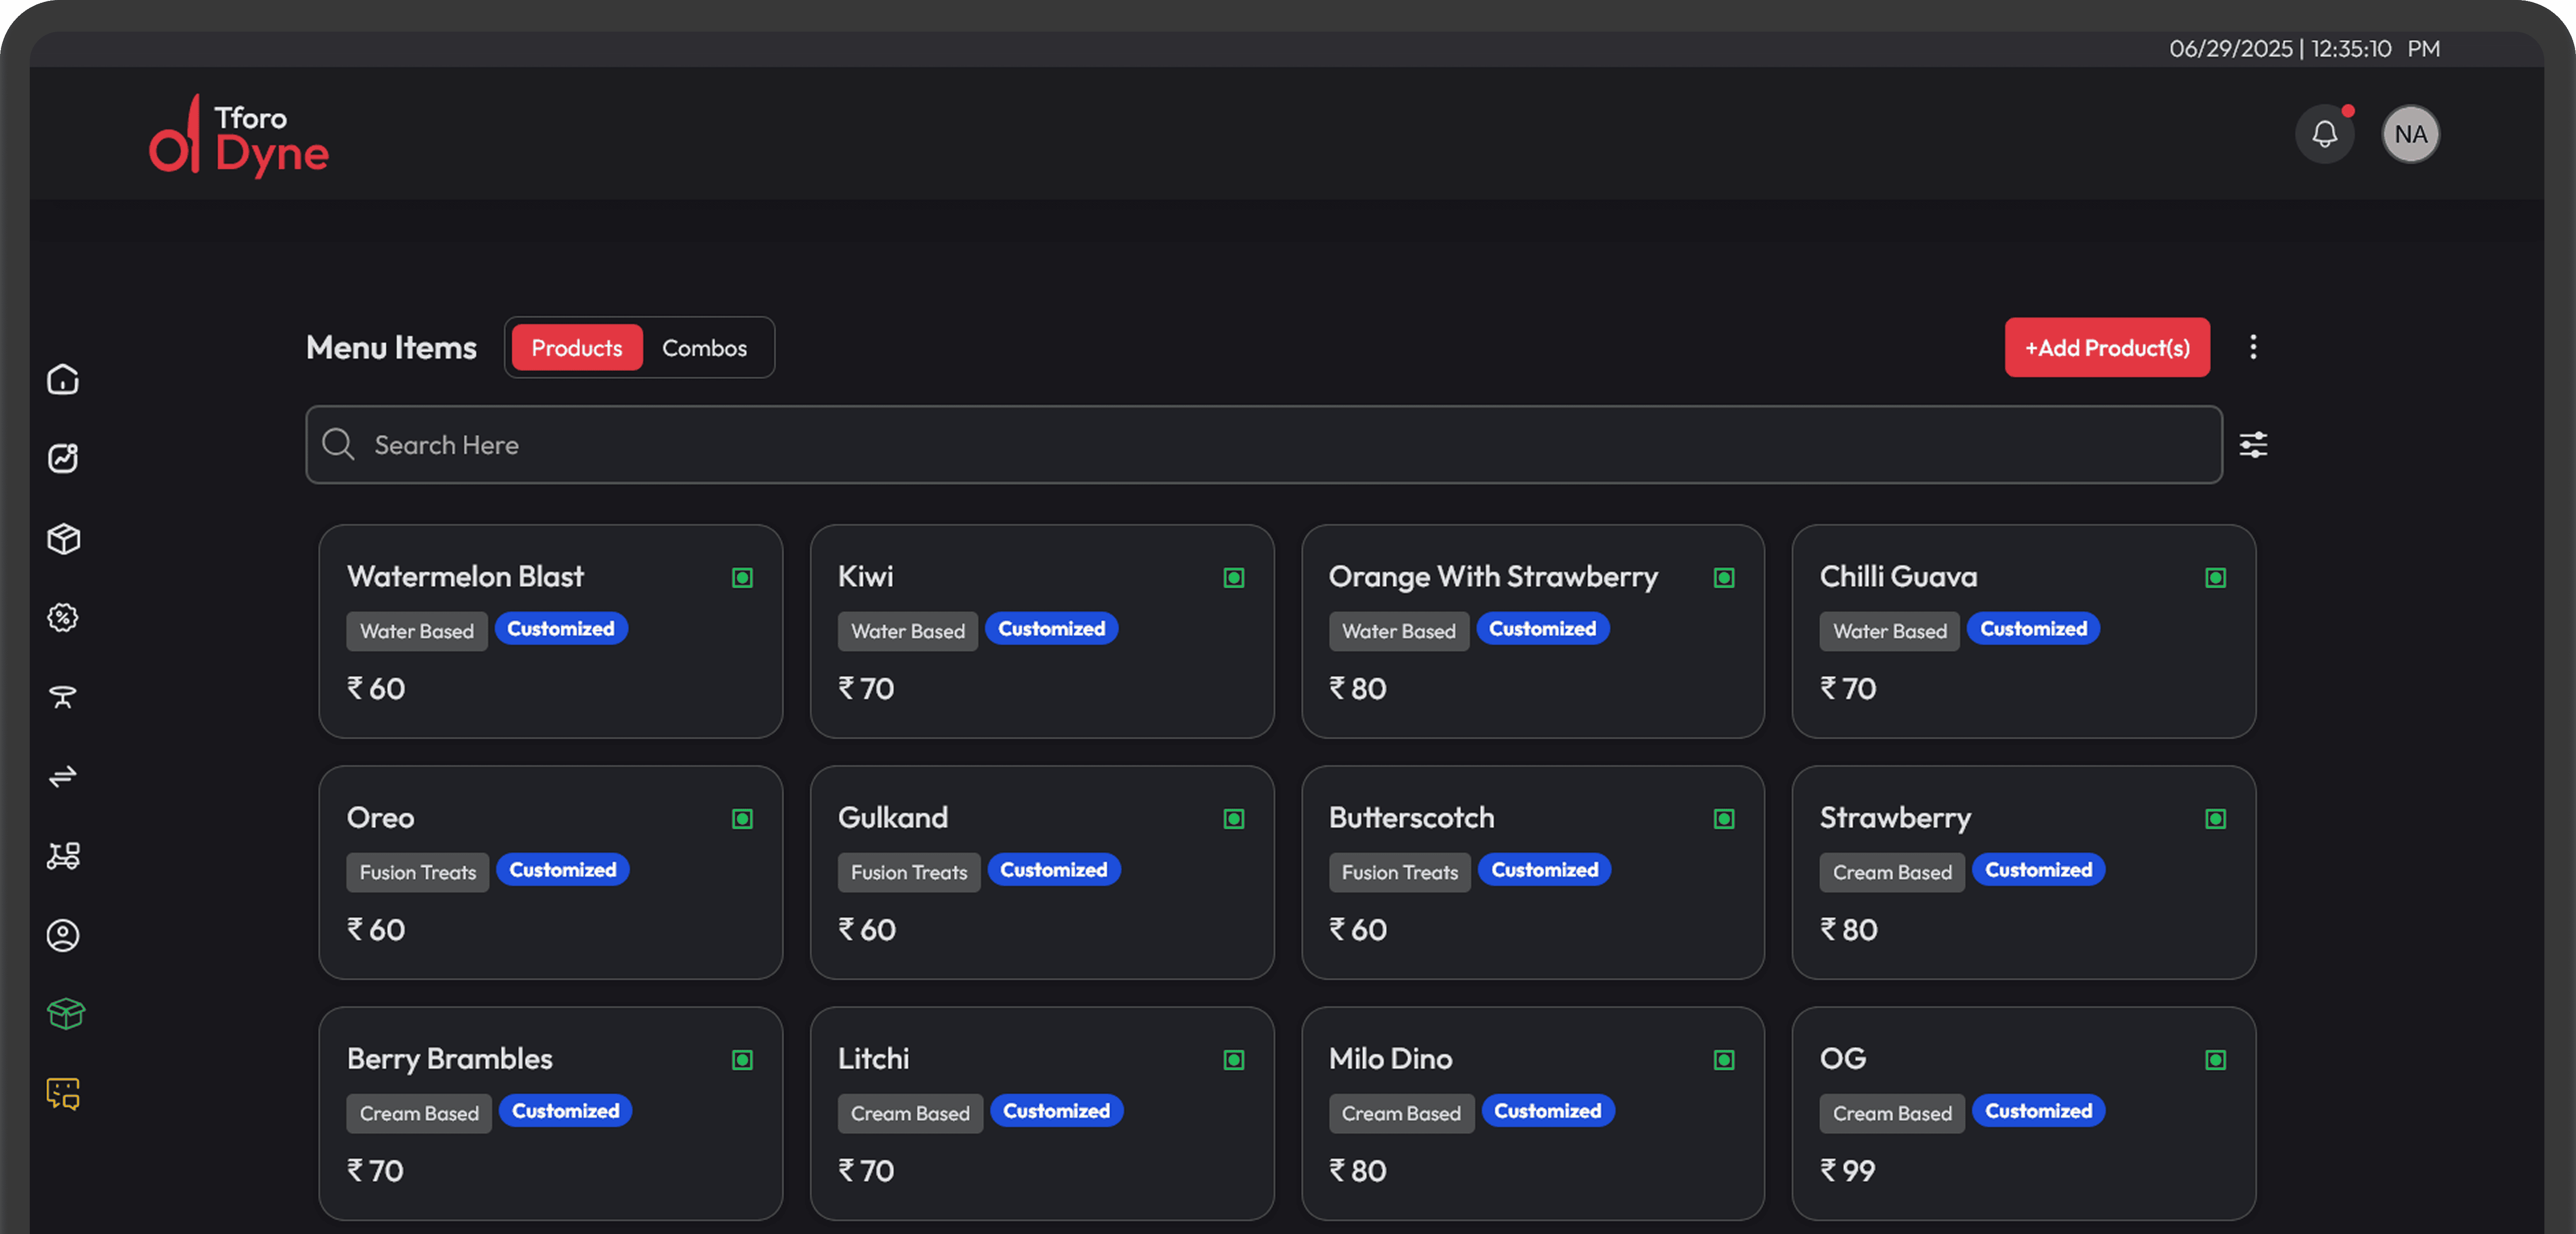
Task: Toggle Strawberry availability indicator
Action: point(2216,819)
